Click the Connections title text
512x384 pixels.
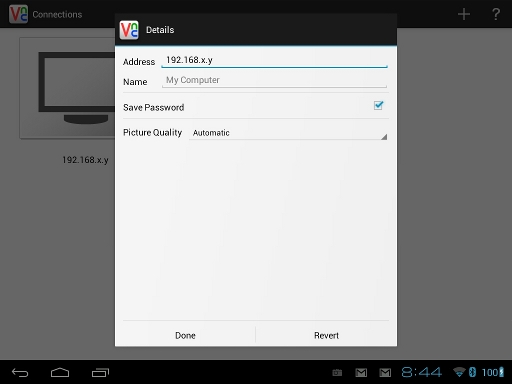click(57, 15)
